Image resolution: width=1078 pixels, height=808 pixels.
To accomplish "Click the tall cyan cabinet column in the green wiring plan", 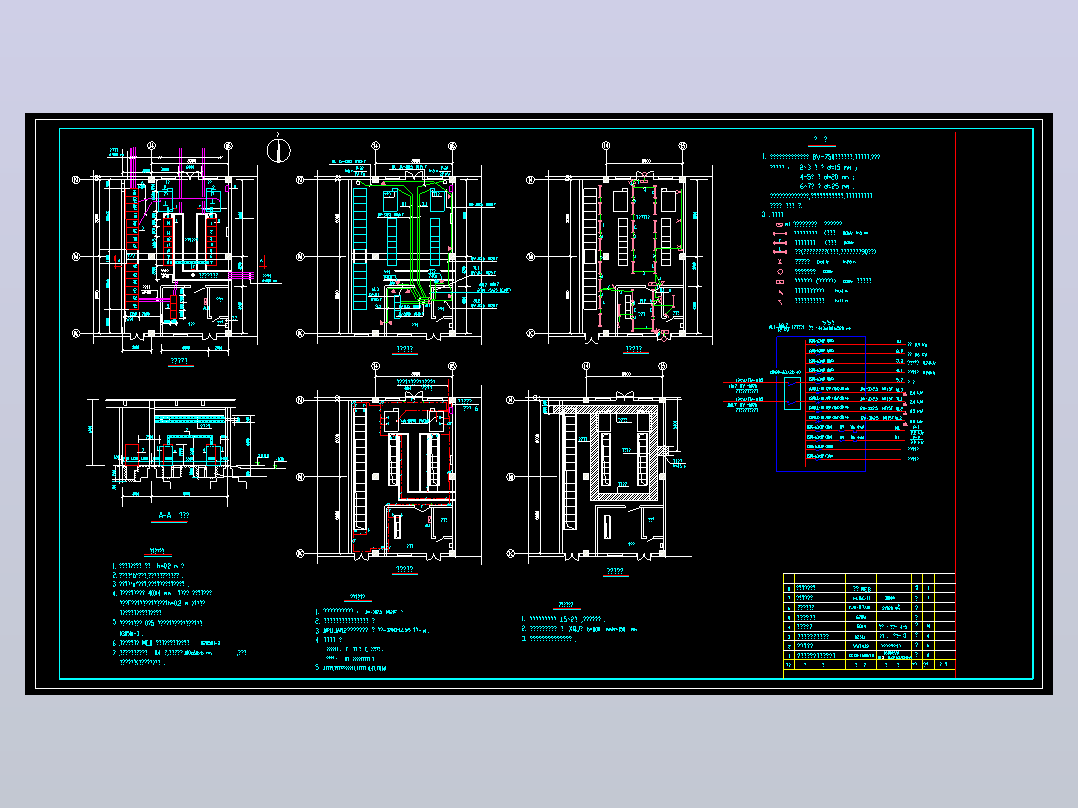I will pos(360,248).
